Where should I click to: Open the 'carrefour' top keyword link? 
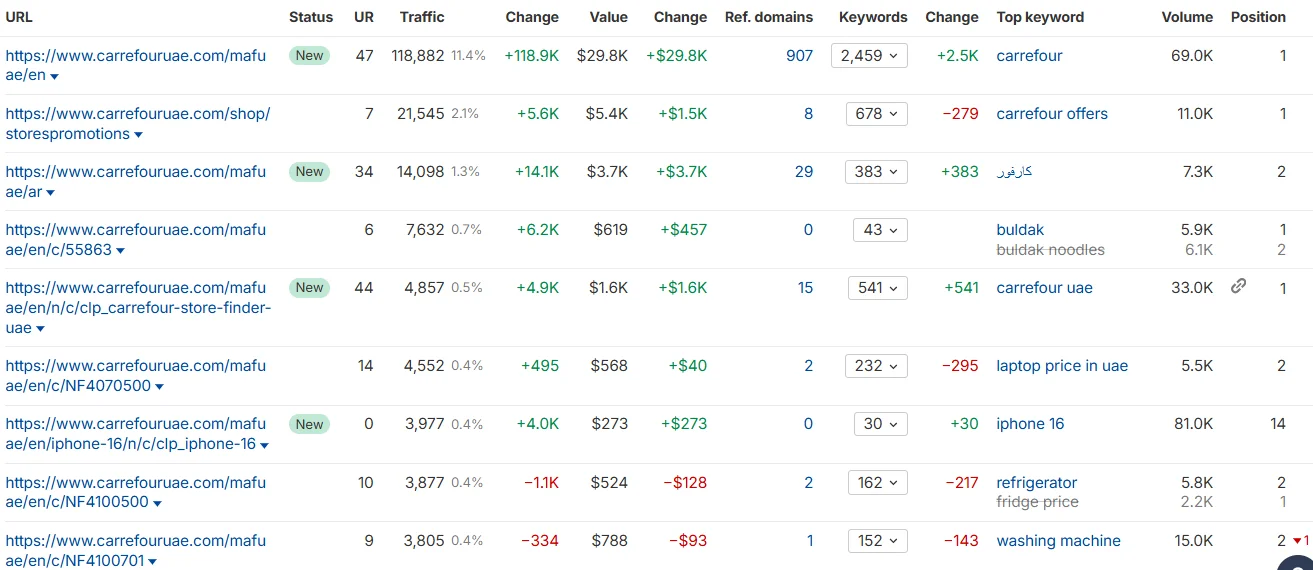(1029, 56)
